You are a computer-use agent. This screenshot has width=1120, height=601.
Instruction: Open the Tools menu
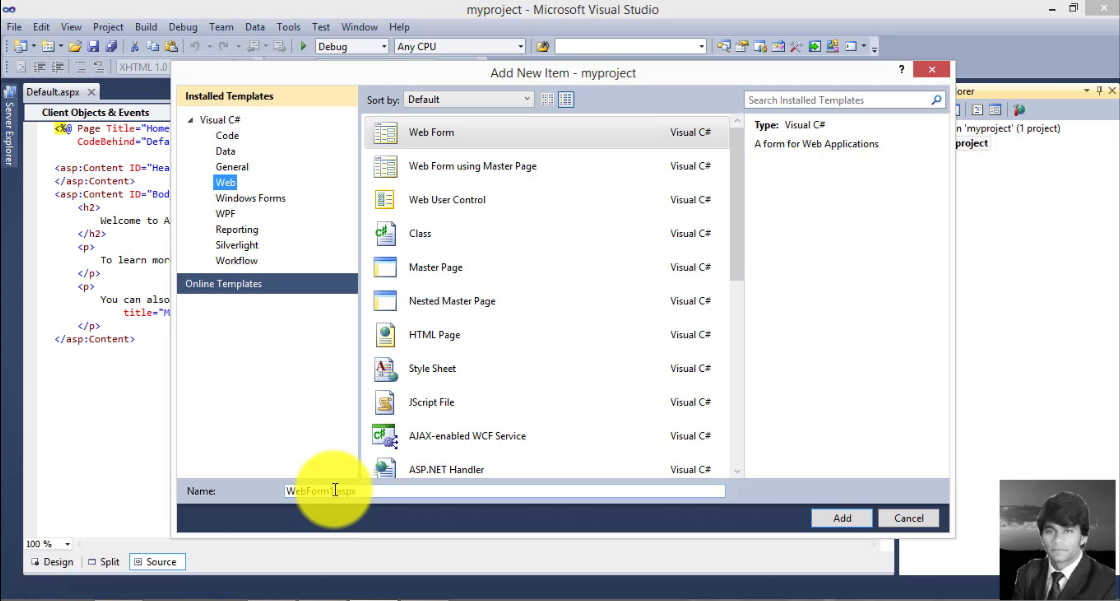point(289,27)
